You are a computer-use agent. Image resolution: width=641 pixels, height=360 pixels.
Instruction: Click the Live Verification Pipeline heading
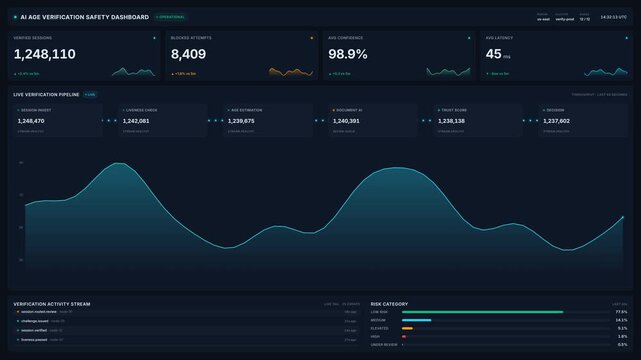[x=46, y=94]
